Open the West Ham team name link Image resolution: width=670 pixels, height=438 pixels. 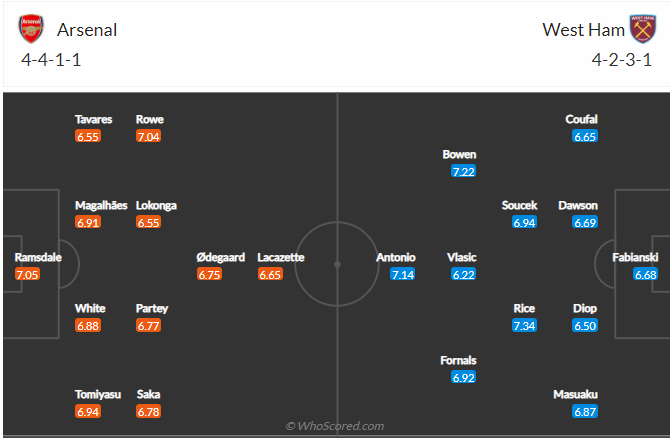tap(583, 29)
